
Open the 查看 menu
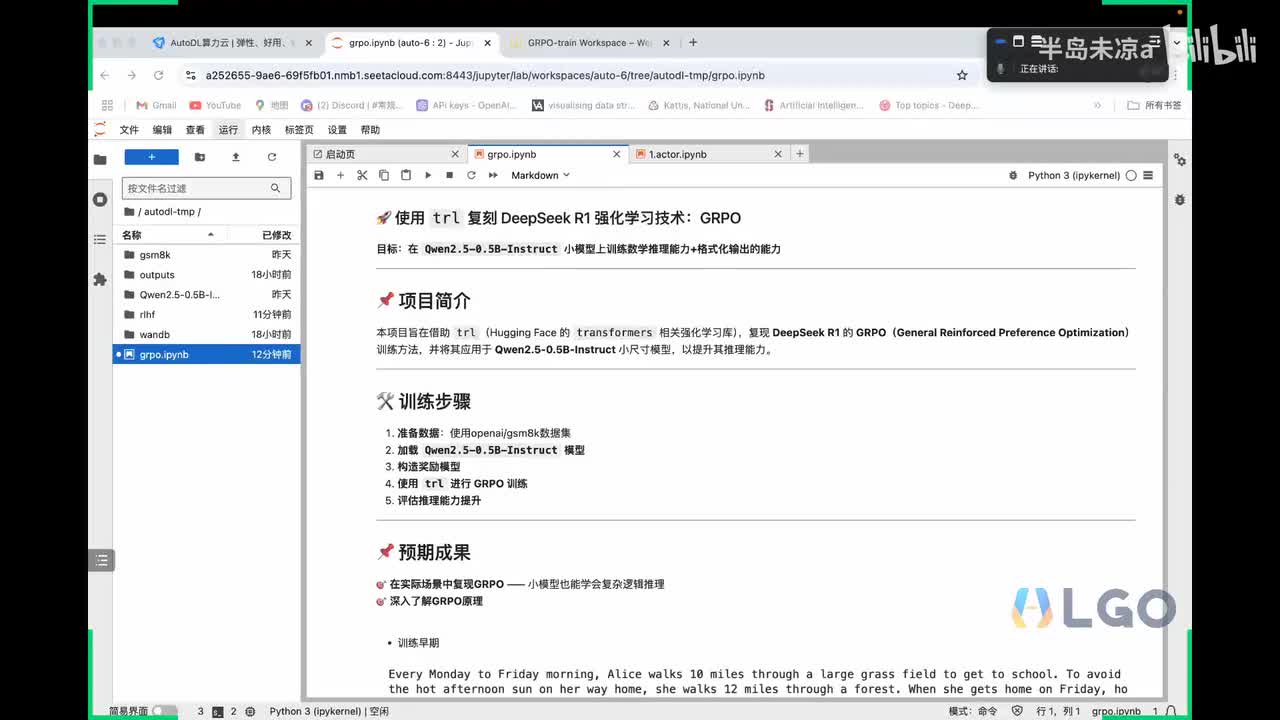coord(195,130)
